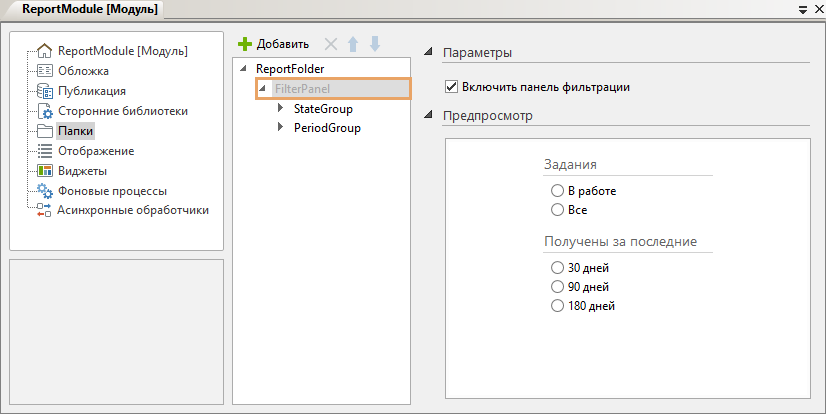Click the Сторонние библиотеки icon
The height and width of the screenshot is (414, 826).
(44, 111)
